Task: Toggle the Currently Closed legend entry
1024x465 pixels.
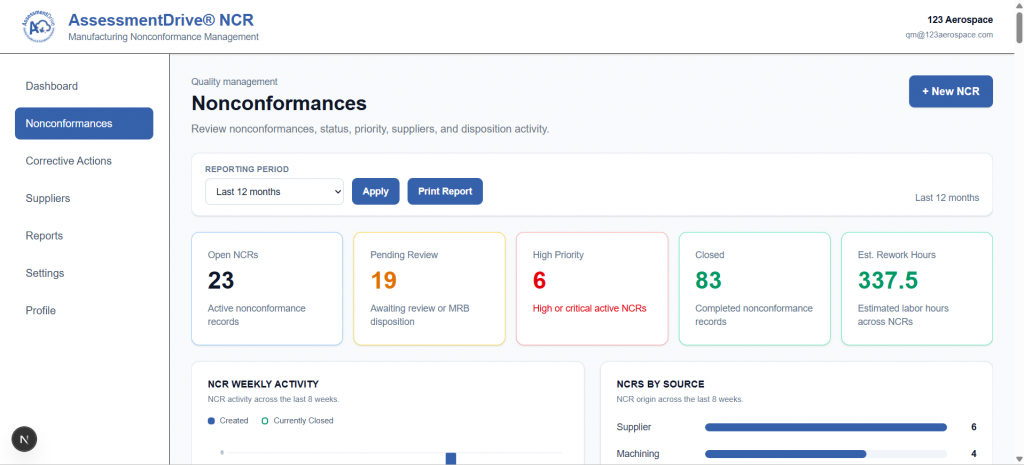Action: pos(297,421)
